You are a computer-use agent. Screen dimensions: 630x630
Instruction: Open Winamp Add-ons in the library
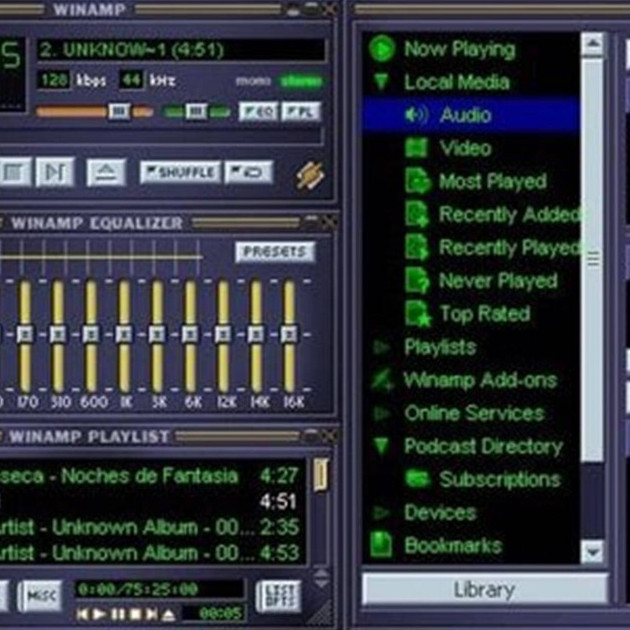pyautogui.click(x=481, y=380)
